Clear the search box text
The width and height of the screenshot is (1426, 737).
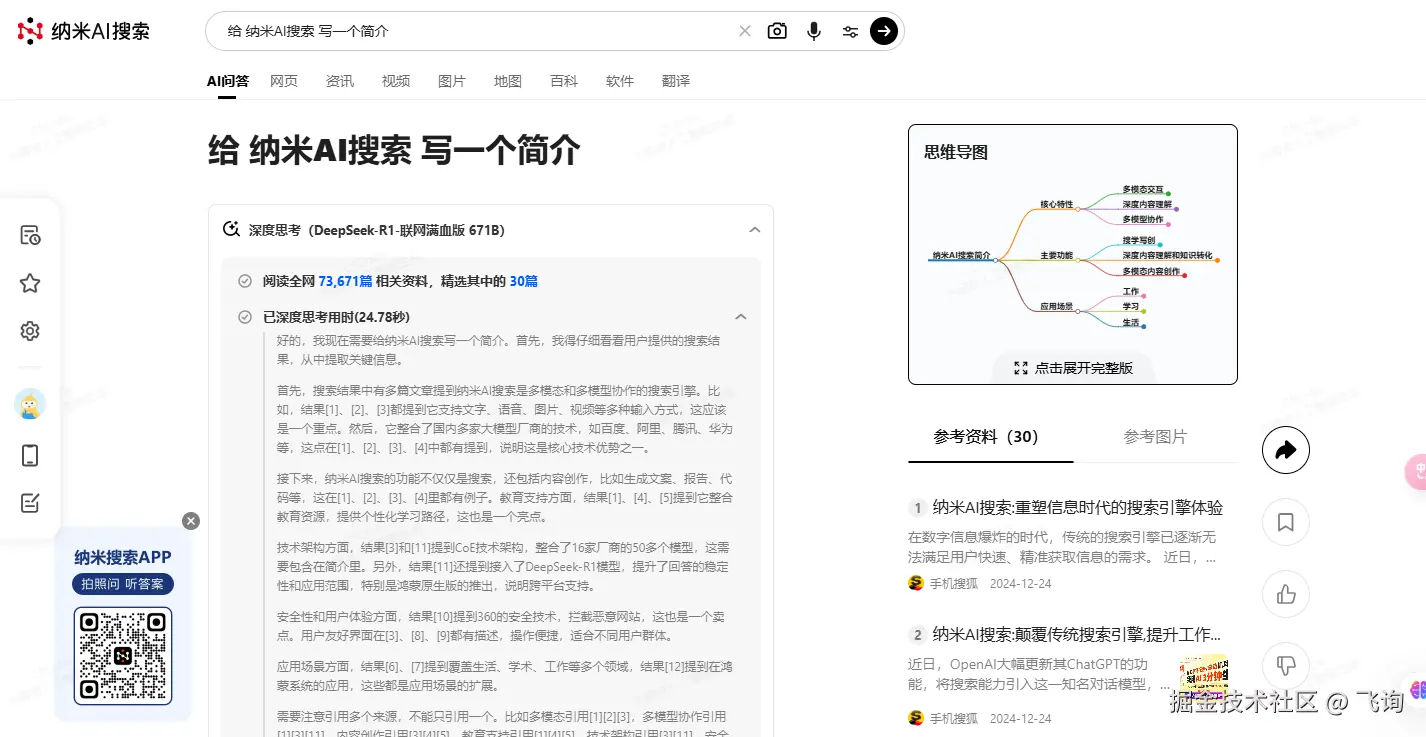point(745,31)
